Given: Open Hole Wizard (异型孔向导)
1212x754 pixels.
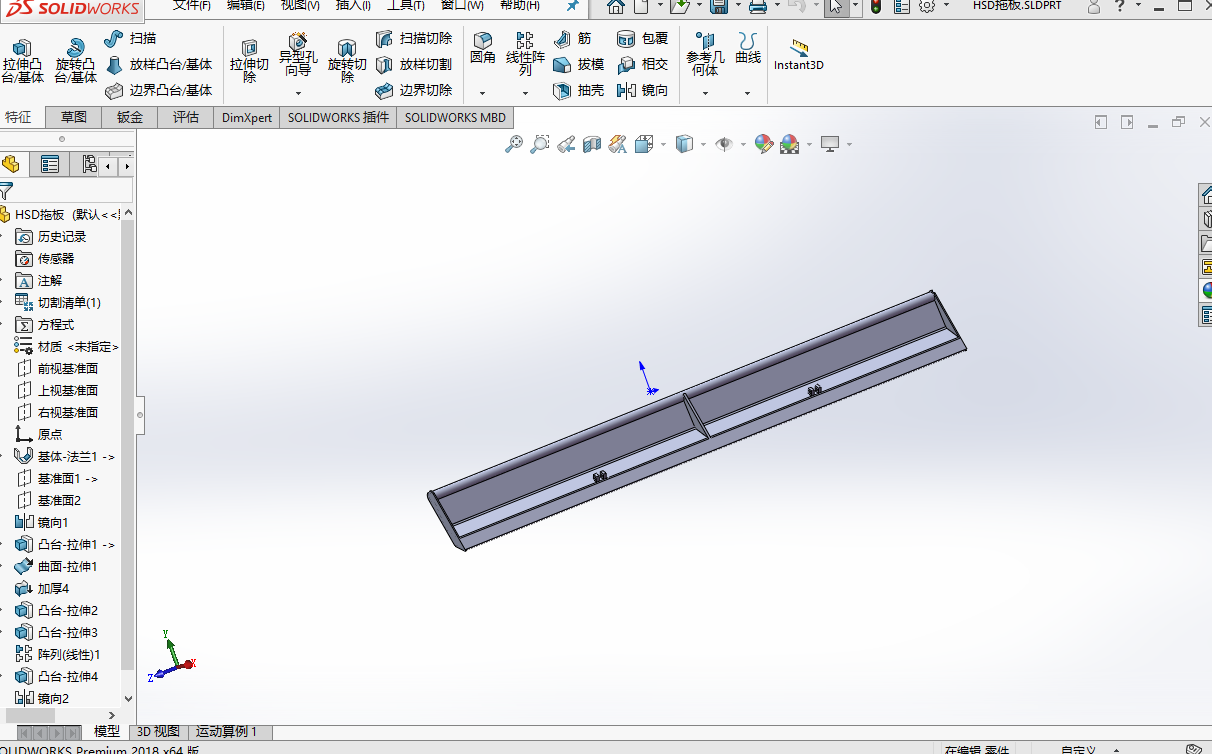Looking at the screenshot, I should pyautogui.click(x=298, y=56).
